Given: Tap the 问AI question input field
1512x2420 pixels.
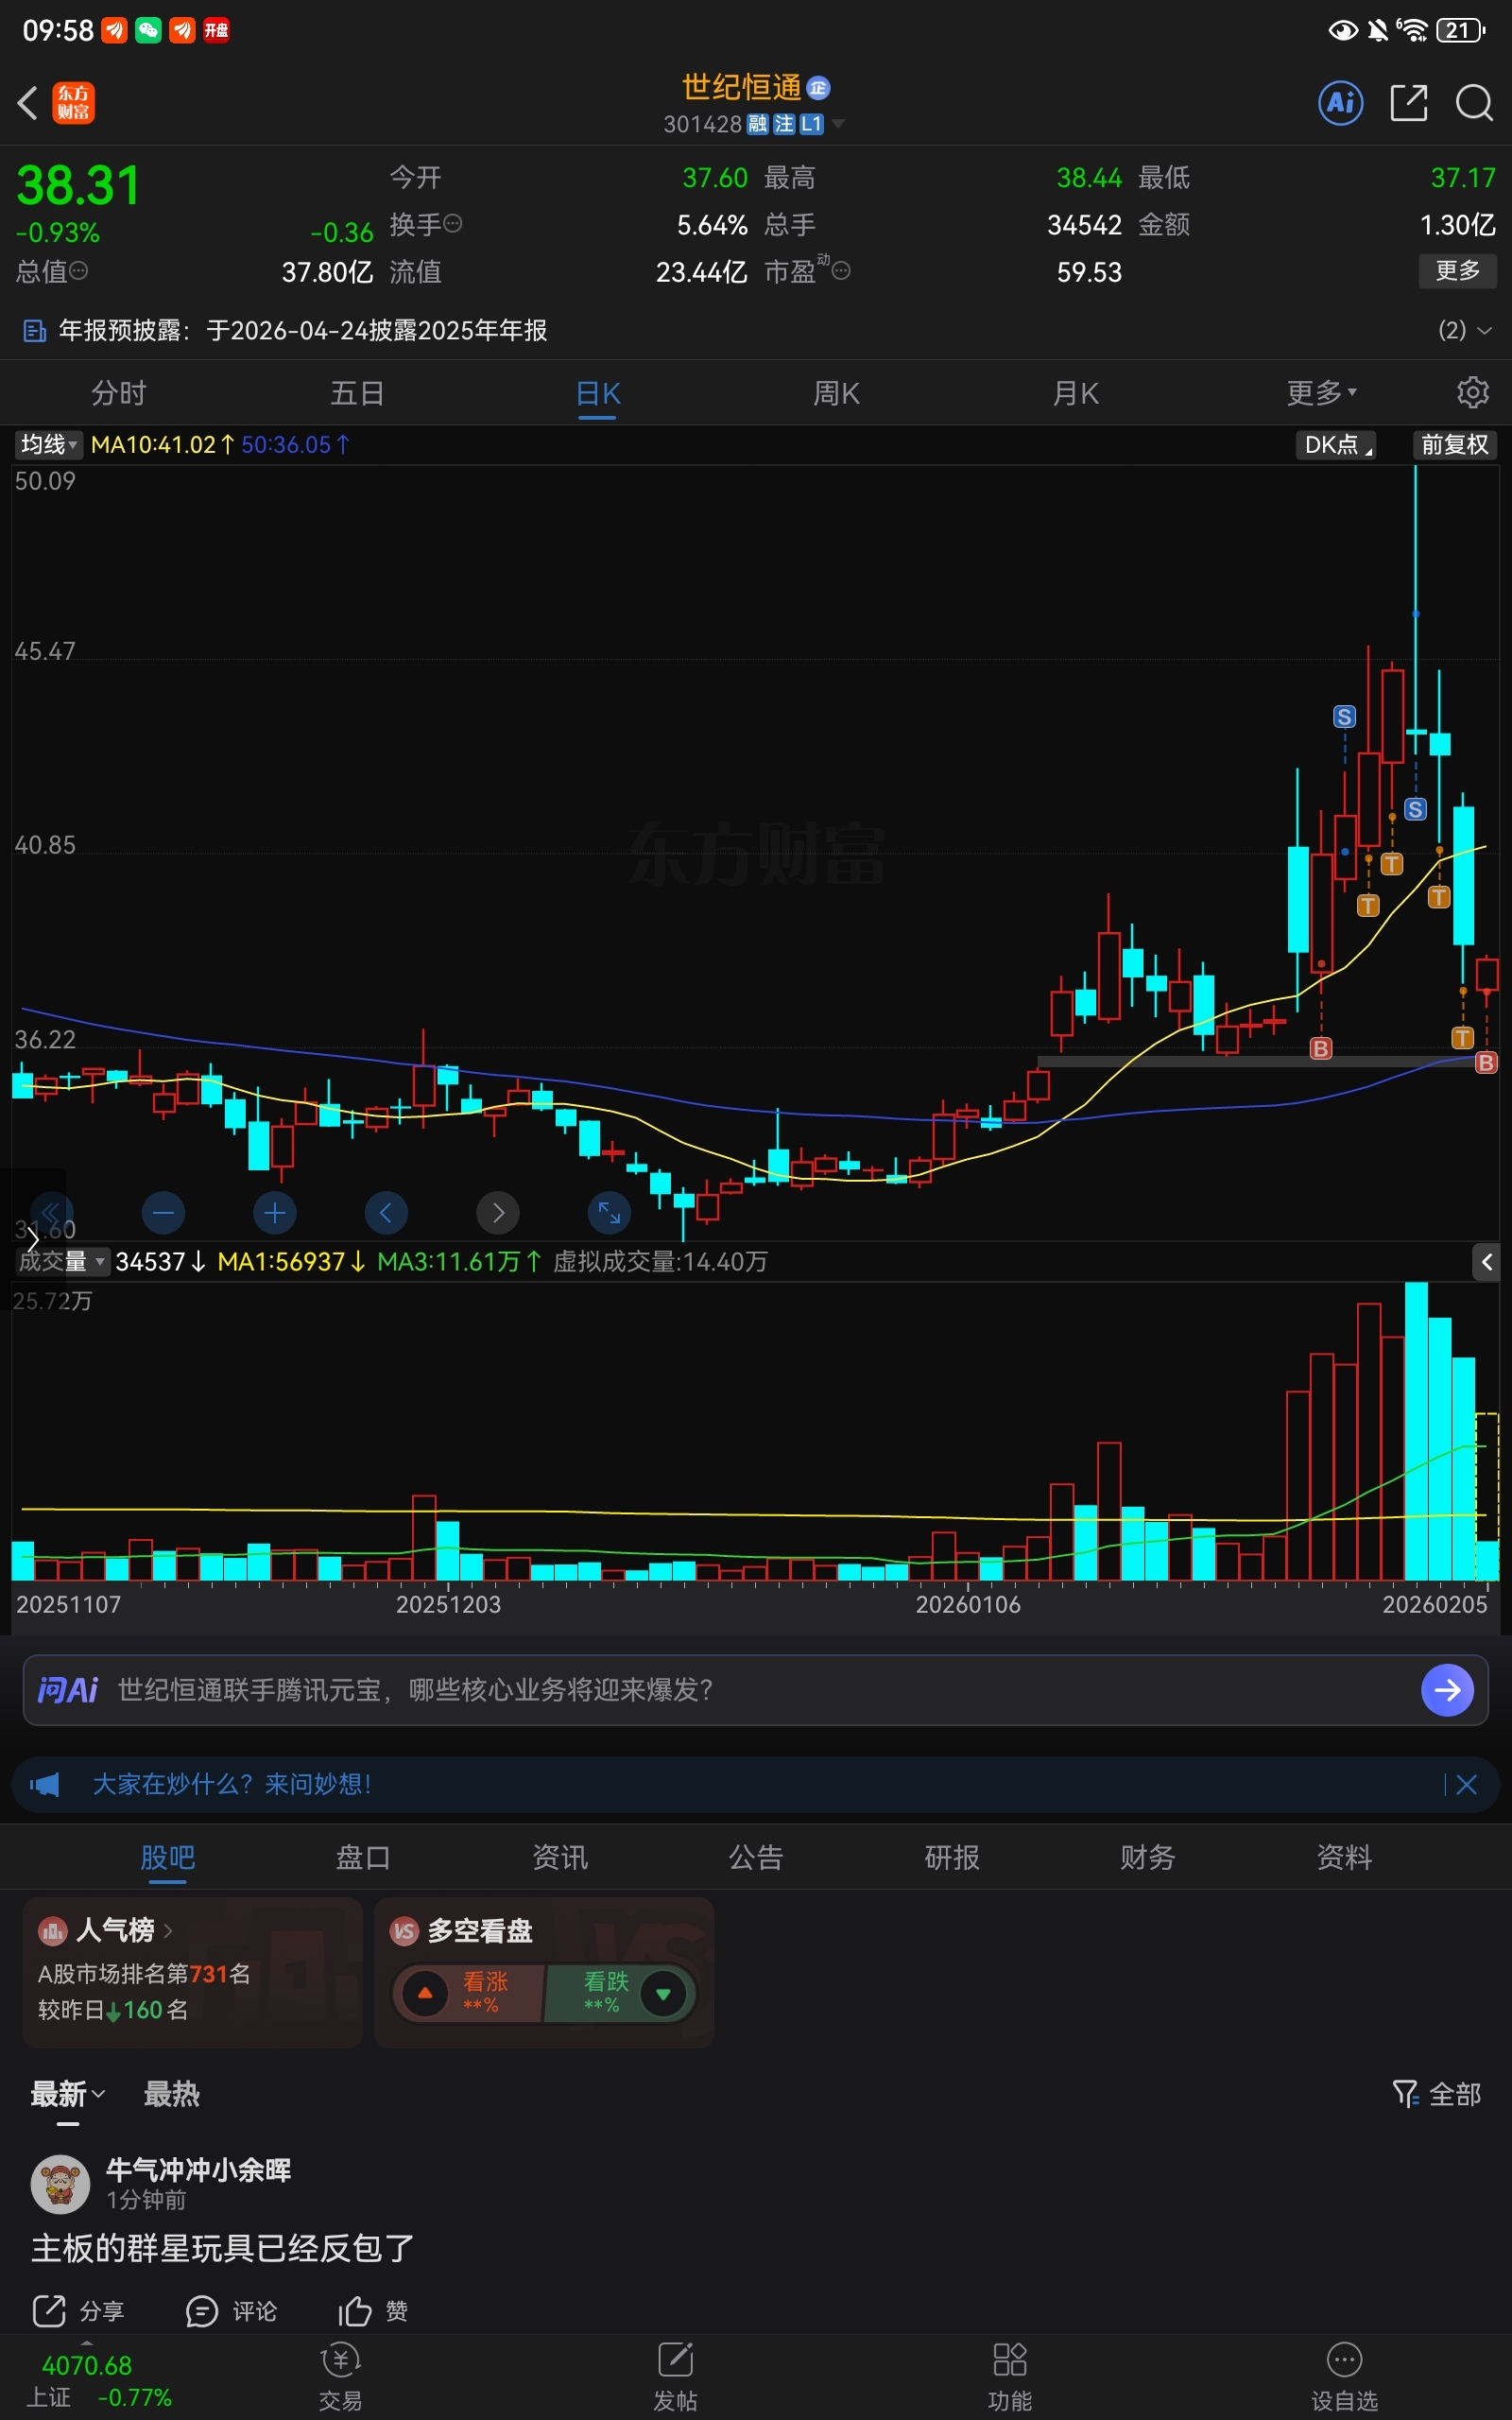Looking at the screenshot, I should click(x=756, y=1690).
